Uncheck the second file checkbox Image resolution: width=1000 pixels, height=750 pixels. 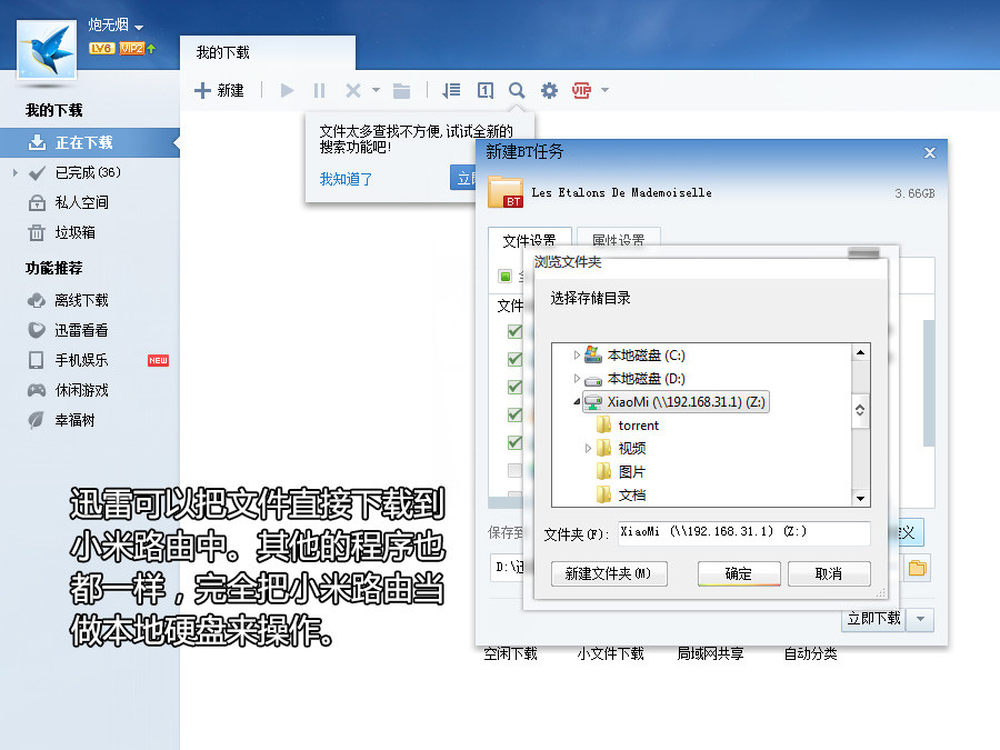pos(515,360)
